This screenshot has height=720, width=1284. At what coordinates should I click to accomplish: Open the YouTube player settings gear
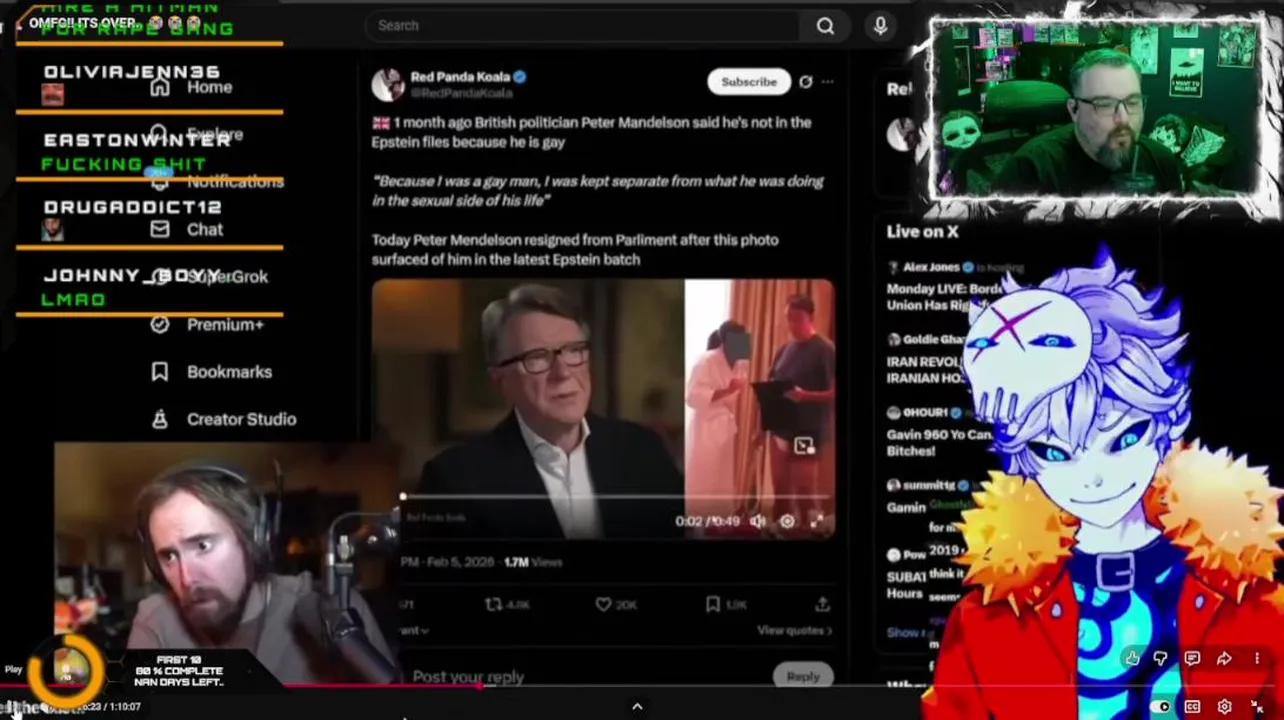click(1224, 707)
